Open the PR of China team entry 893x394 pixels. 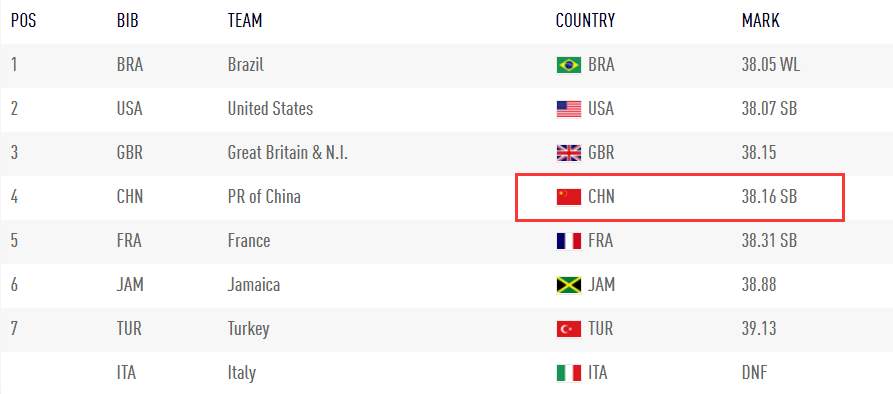[264, 197]
